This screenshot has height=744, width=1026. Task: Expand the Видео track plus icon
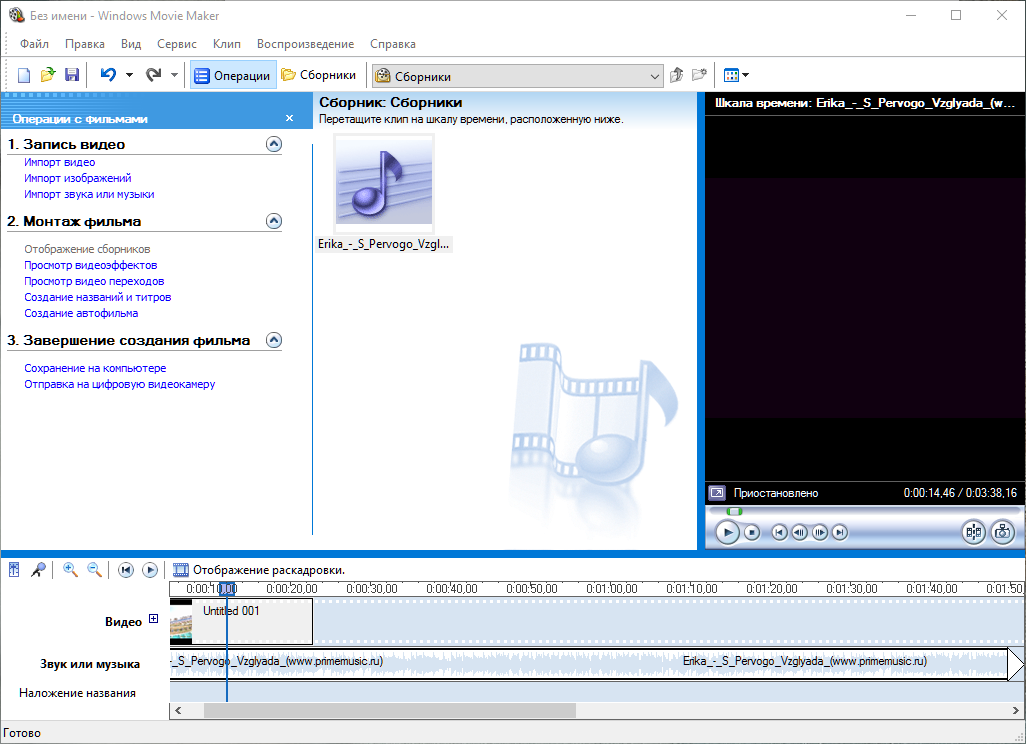(x=154, y=618)
